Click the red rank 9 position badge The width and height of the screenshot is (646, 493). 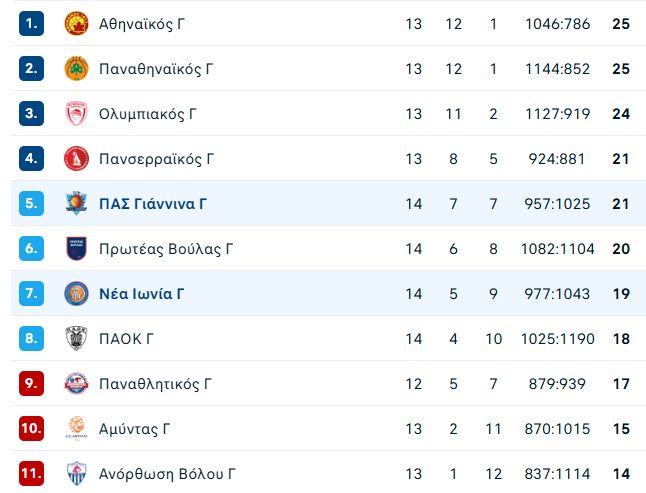tap(31, 384)
